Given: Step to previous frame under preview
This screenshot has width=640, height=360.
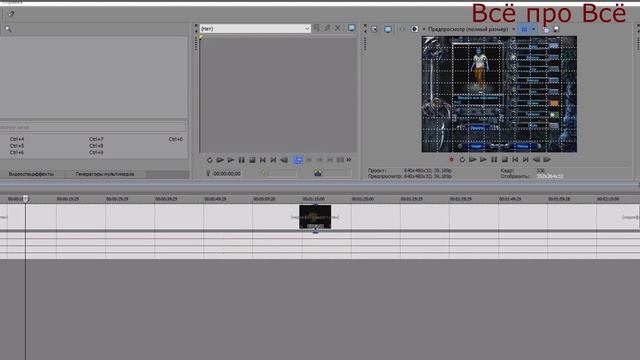Looking at the screenshot, I should pos(536,160).
